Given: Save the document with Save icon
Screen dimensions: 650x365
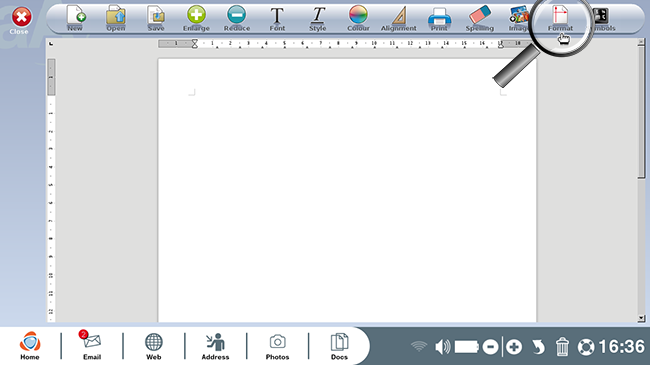Looking at the screenshot, I should 156,18.
